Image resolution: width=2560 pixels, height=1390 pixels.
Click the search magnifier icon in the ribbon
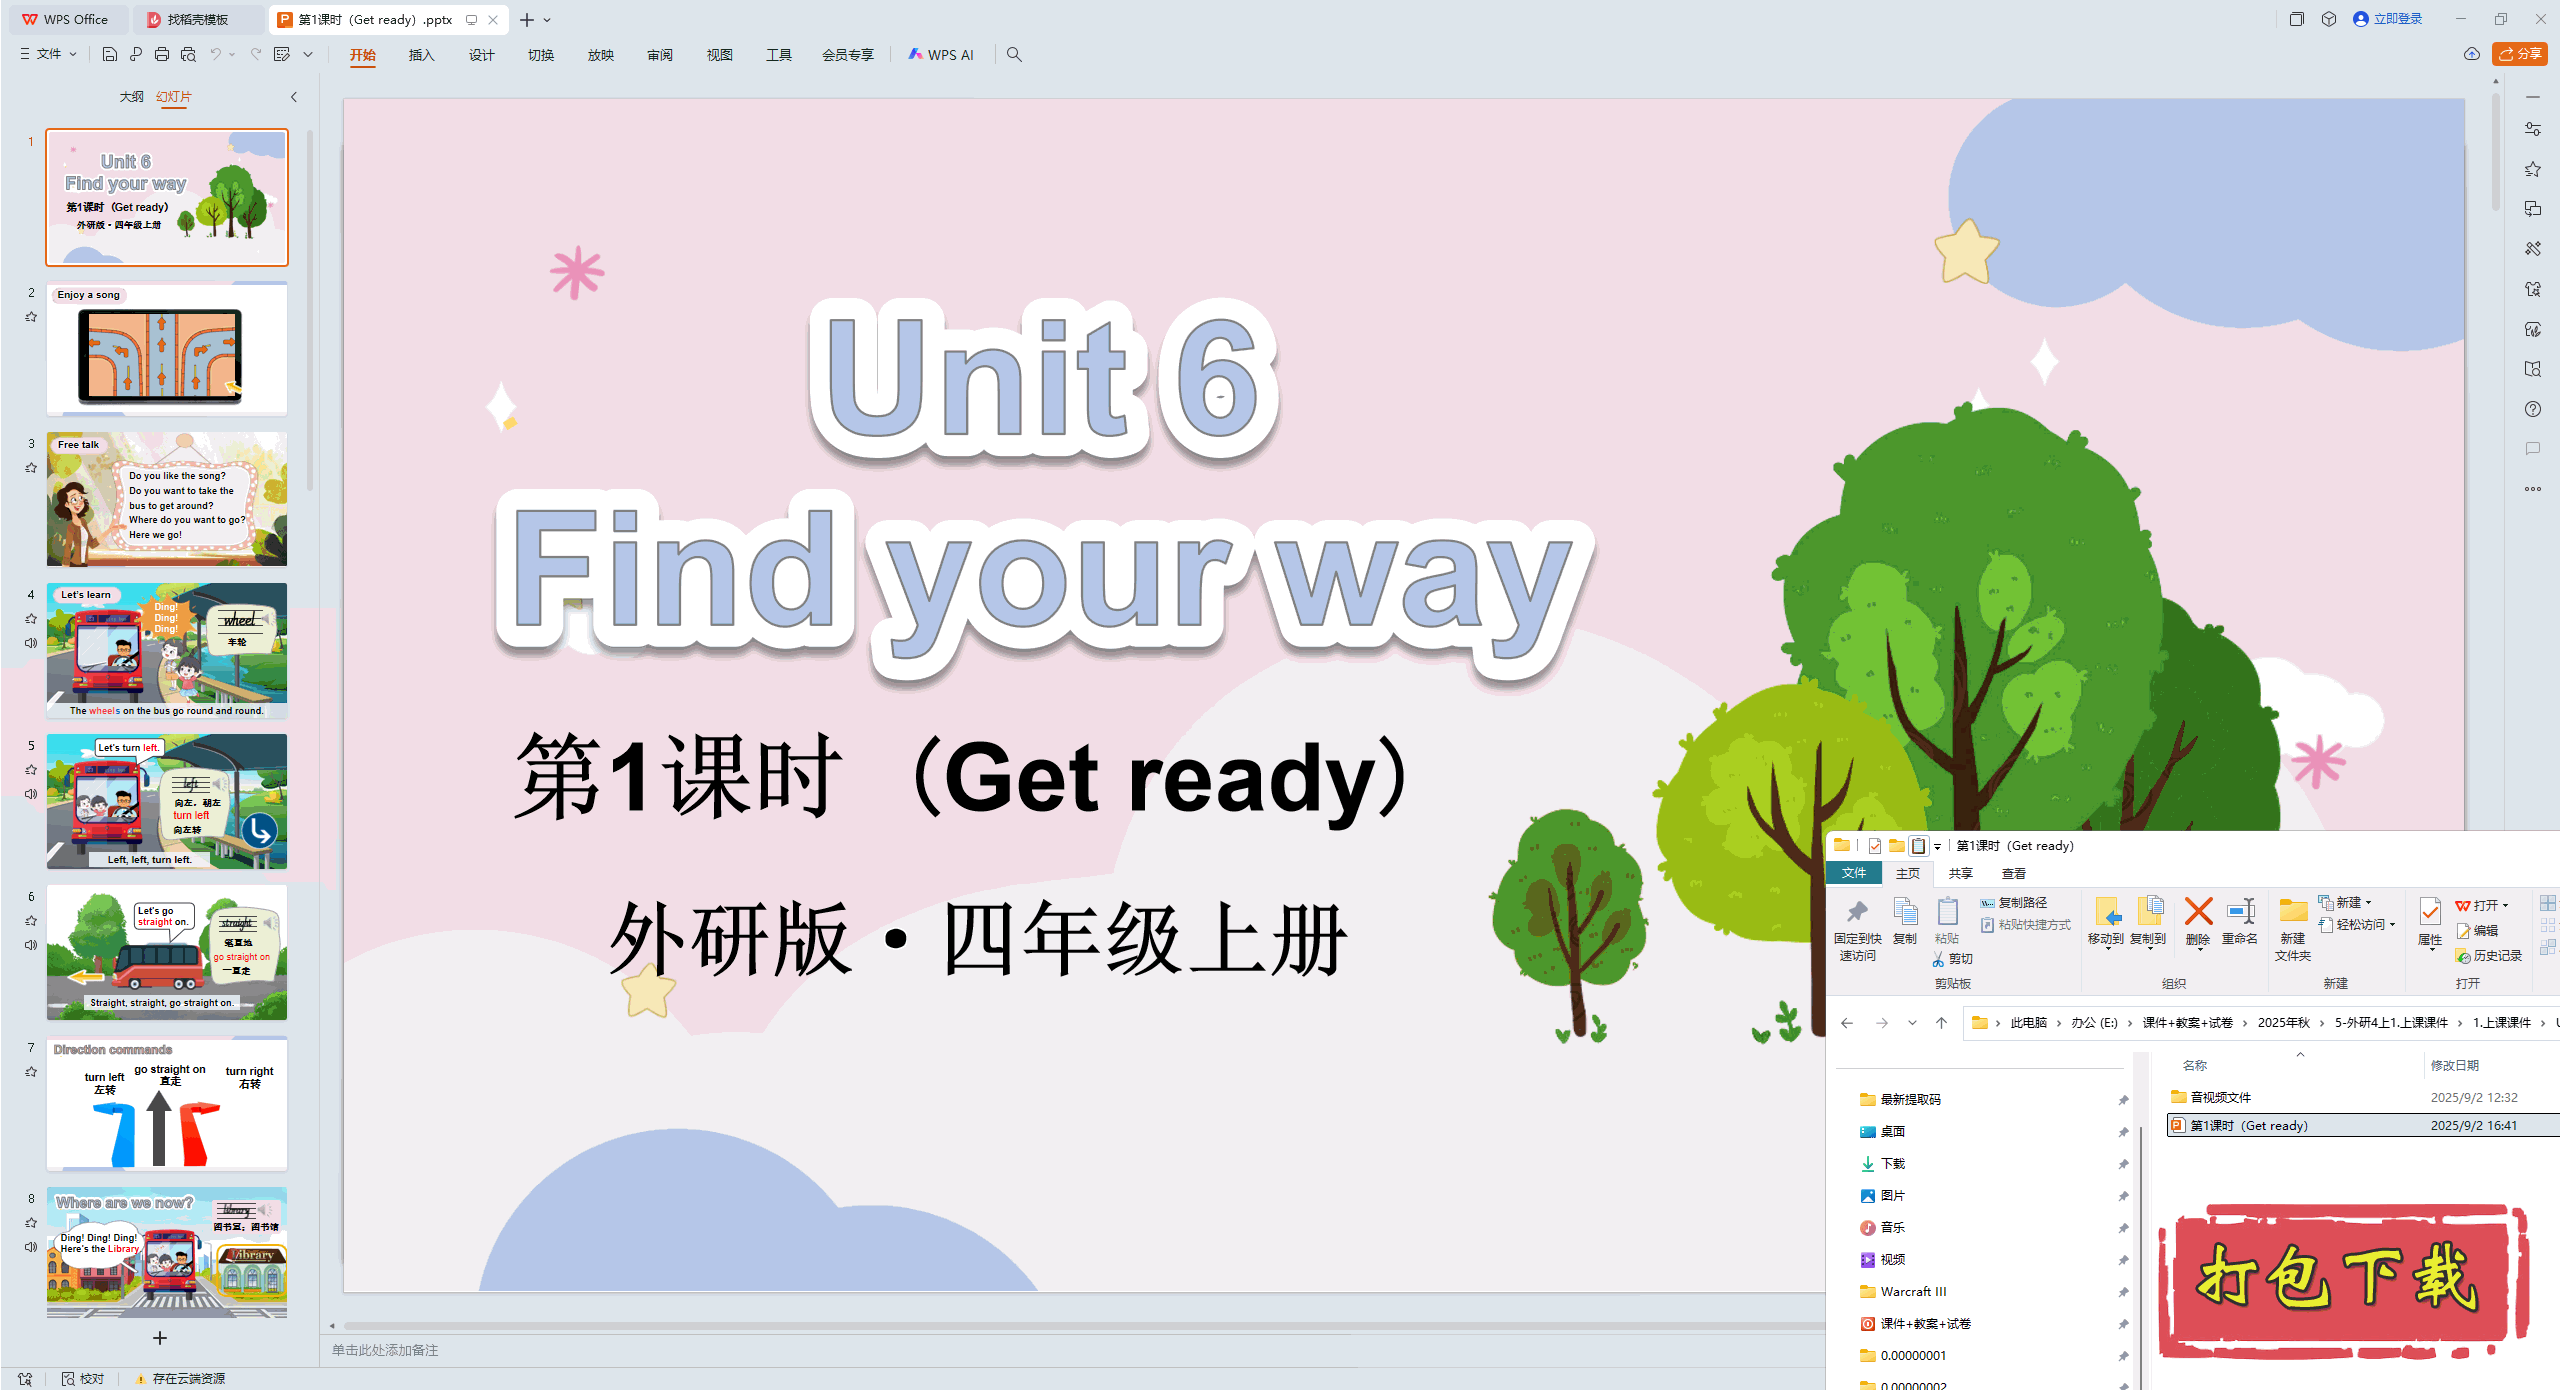(x=1014, y=55)
